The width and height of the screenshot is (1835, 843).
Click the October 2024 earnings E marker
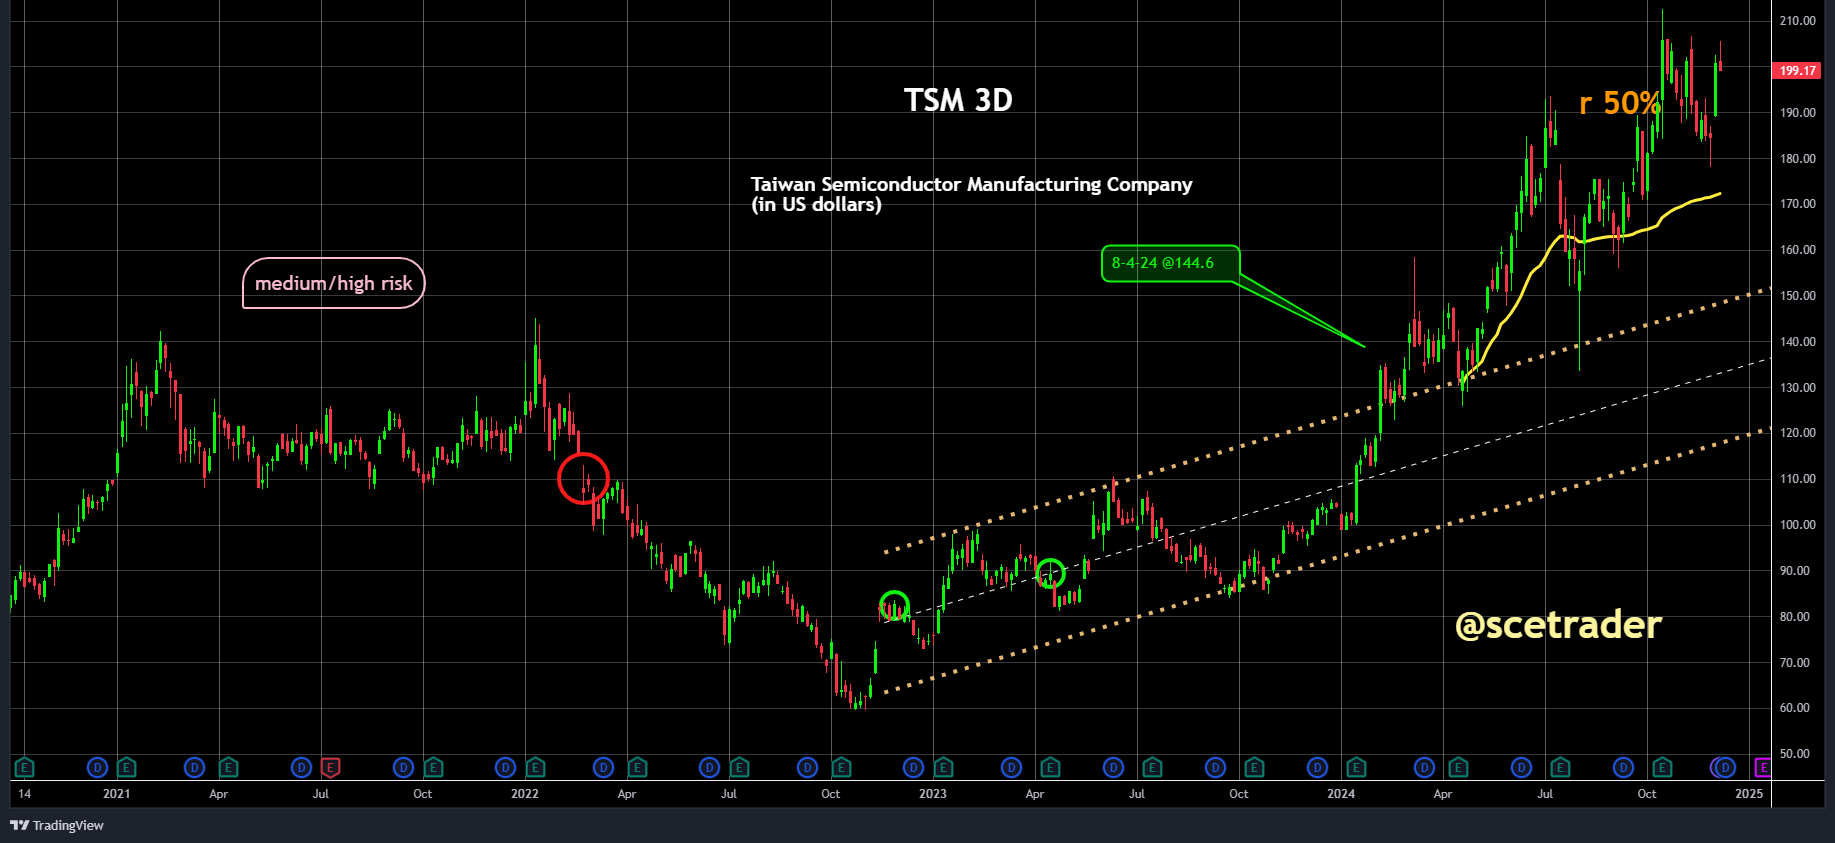pyautogui.click(x=1662, y=768)
